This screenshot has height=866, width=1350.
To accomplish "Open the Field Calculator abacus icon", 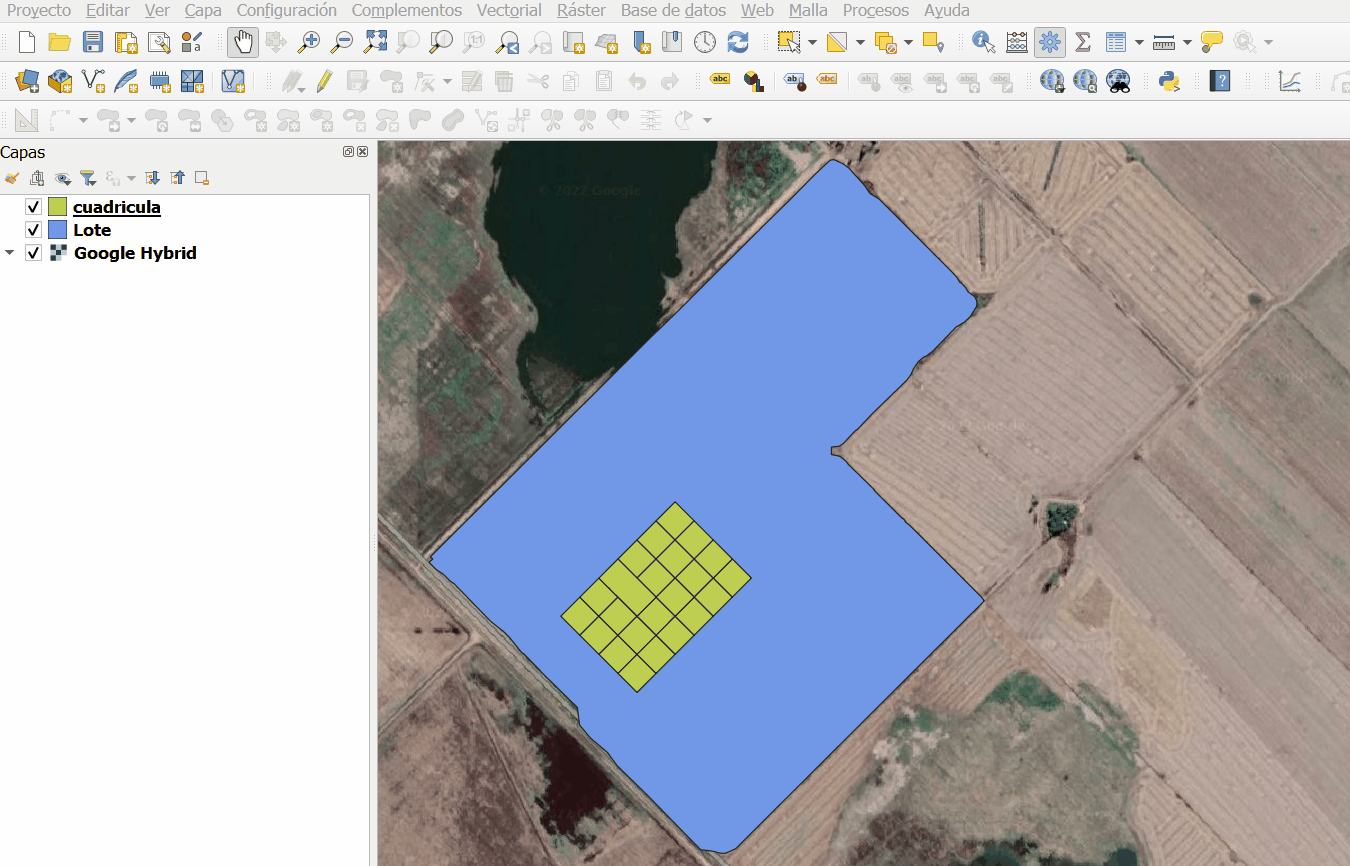I will click(1017, 42).
